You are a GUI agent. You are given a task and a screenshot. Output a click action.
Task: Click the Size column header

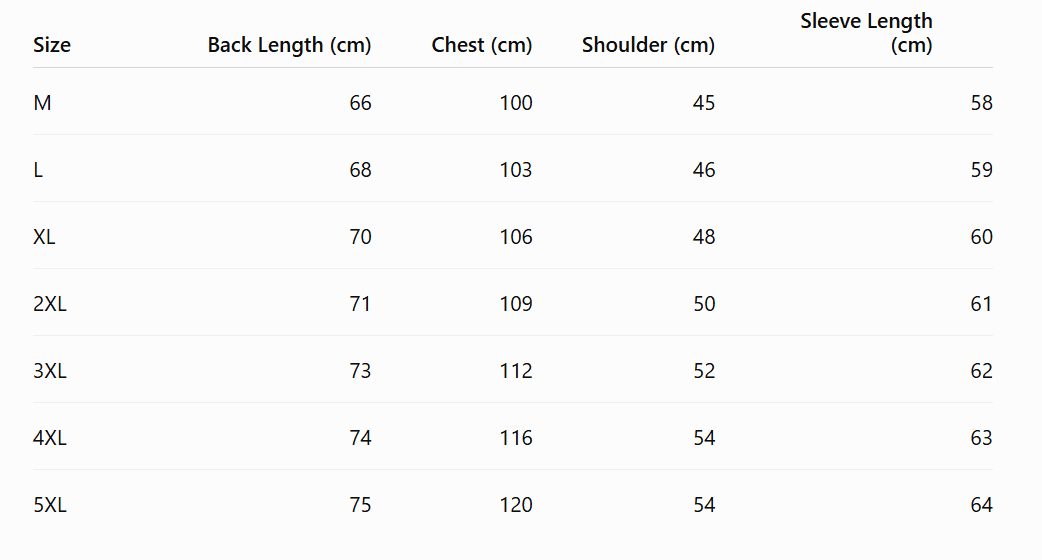pos(52,45)
